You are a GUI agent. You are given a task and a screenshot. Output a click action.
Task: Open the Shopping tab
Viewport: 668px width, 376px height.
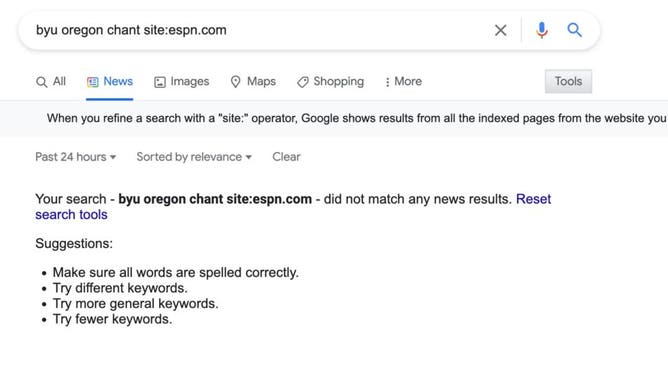[331, 81]
